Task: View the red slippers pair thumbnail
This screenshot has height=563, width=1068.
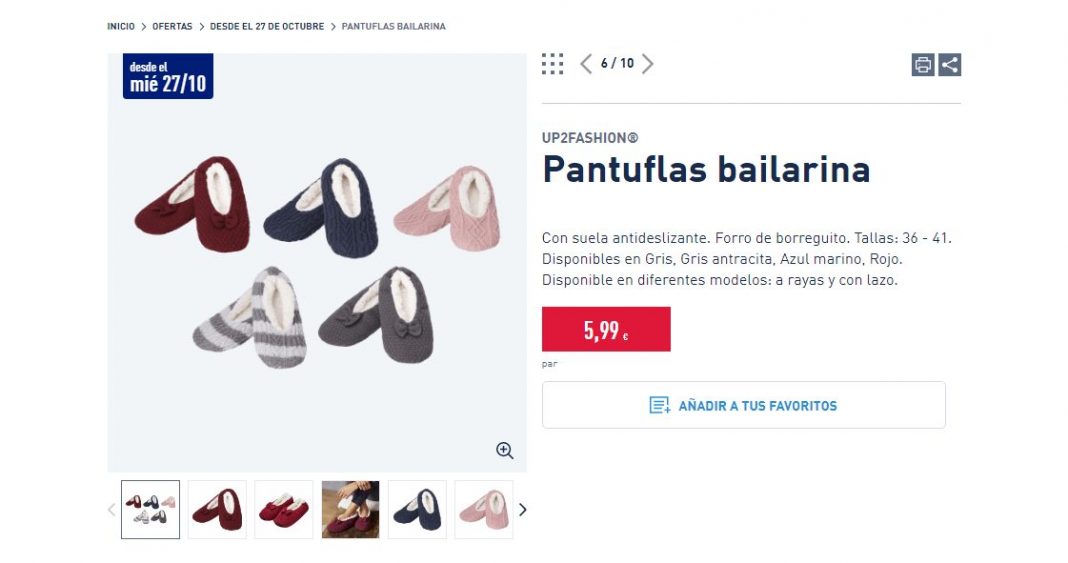Action: pos(284,510)
